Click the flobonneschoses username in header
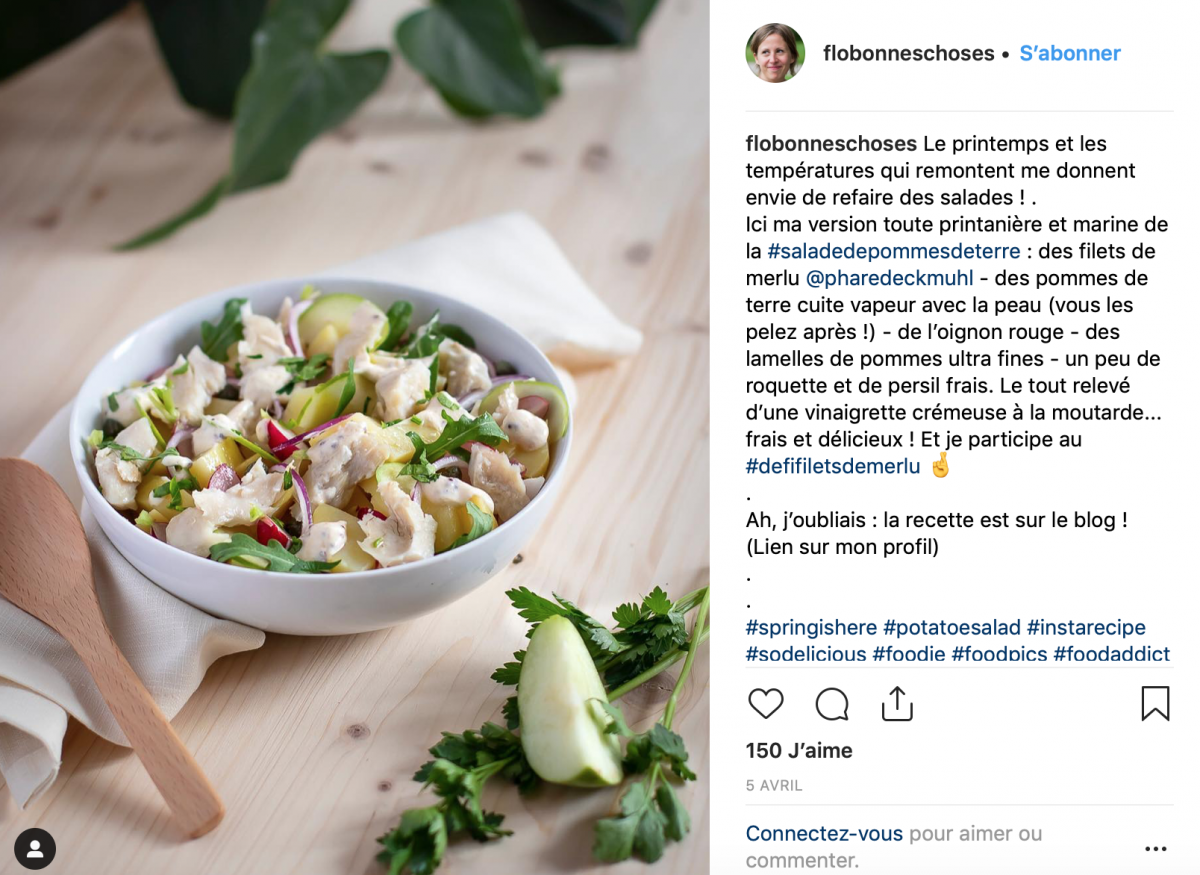1200x875 pixels. (909, 53)
